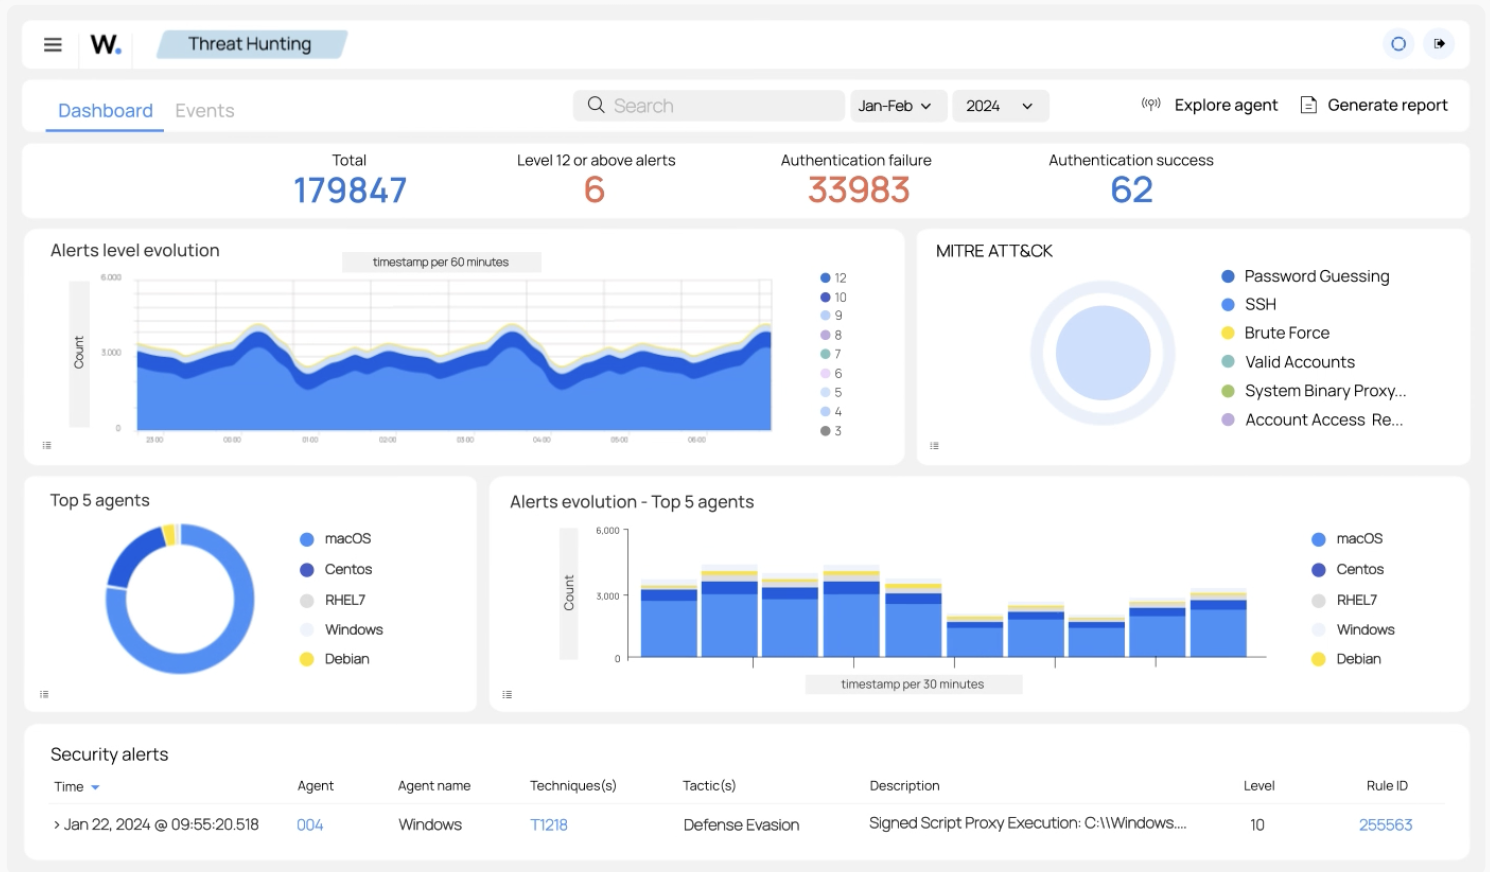
Task: Click the Wazuh logo in the header
Action: coord(105,44)
